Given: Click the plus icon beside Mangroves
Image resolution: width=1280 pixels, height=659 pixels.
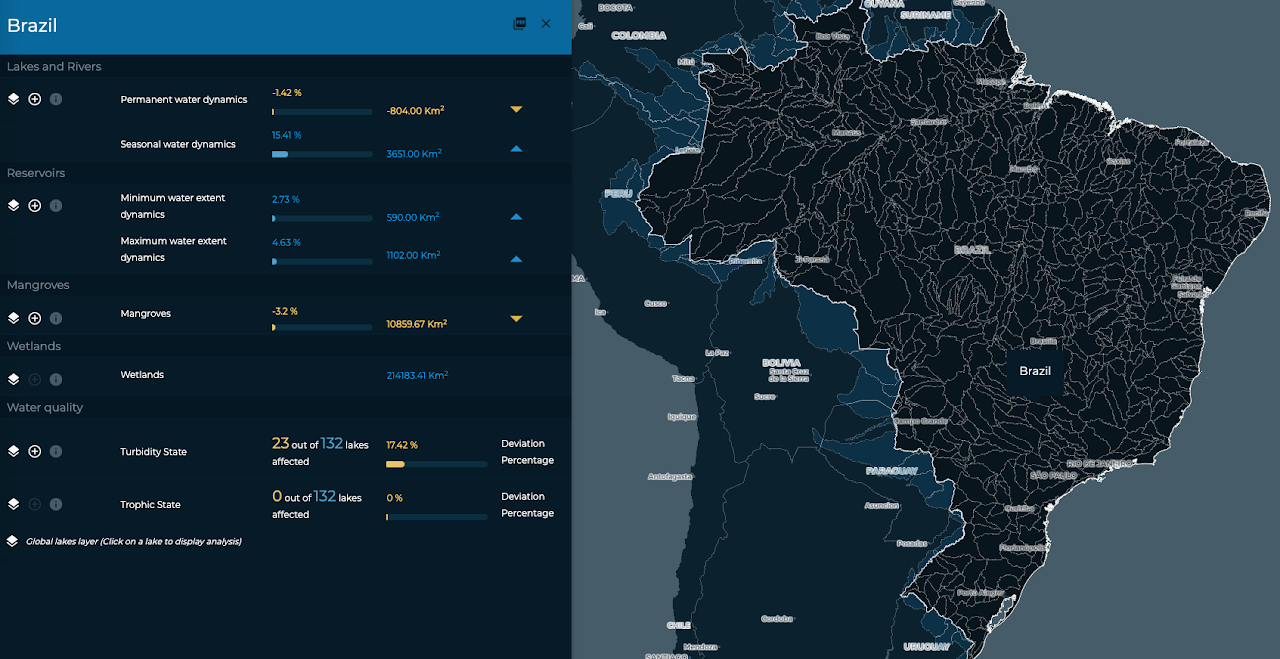Looking at the screenshot, I should [35, 318].
